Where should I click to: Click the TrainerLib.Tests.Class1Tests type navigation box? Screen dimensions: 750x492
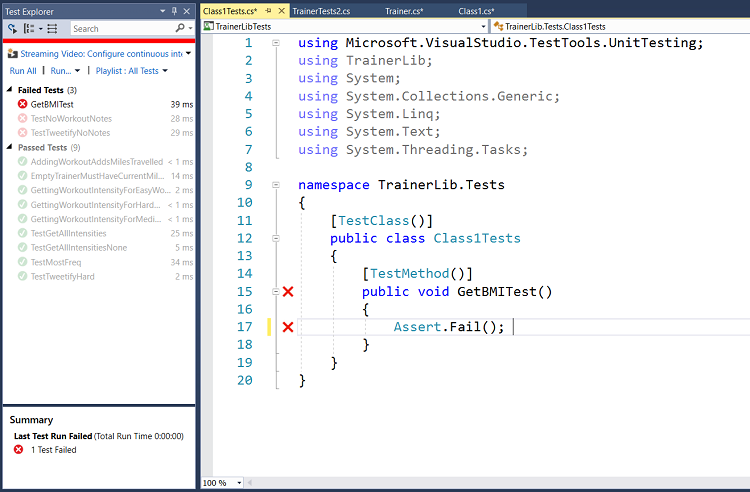[x=620, y=26]
